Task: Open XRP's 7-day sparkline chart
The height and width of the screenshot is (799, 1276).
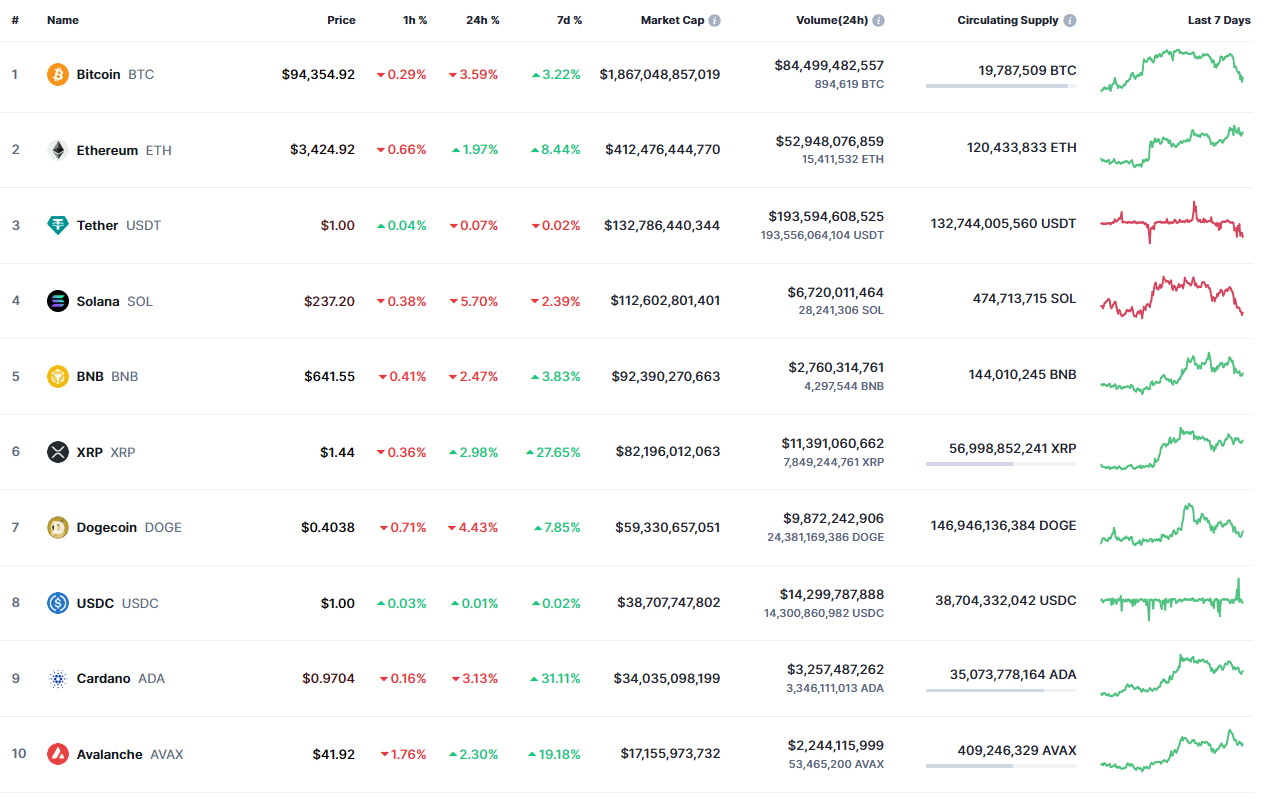Action: pos(1172,448)
